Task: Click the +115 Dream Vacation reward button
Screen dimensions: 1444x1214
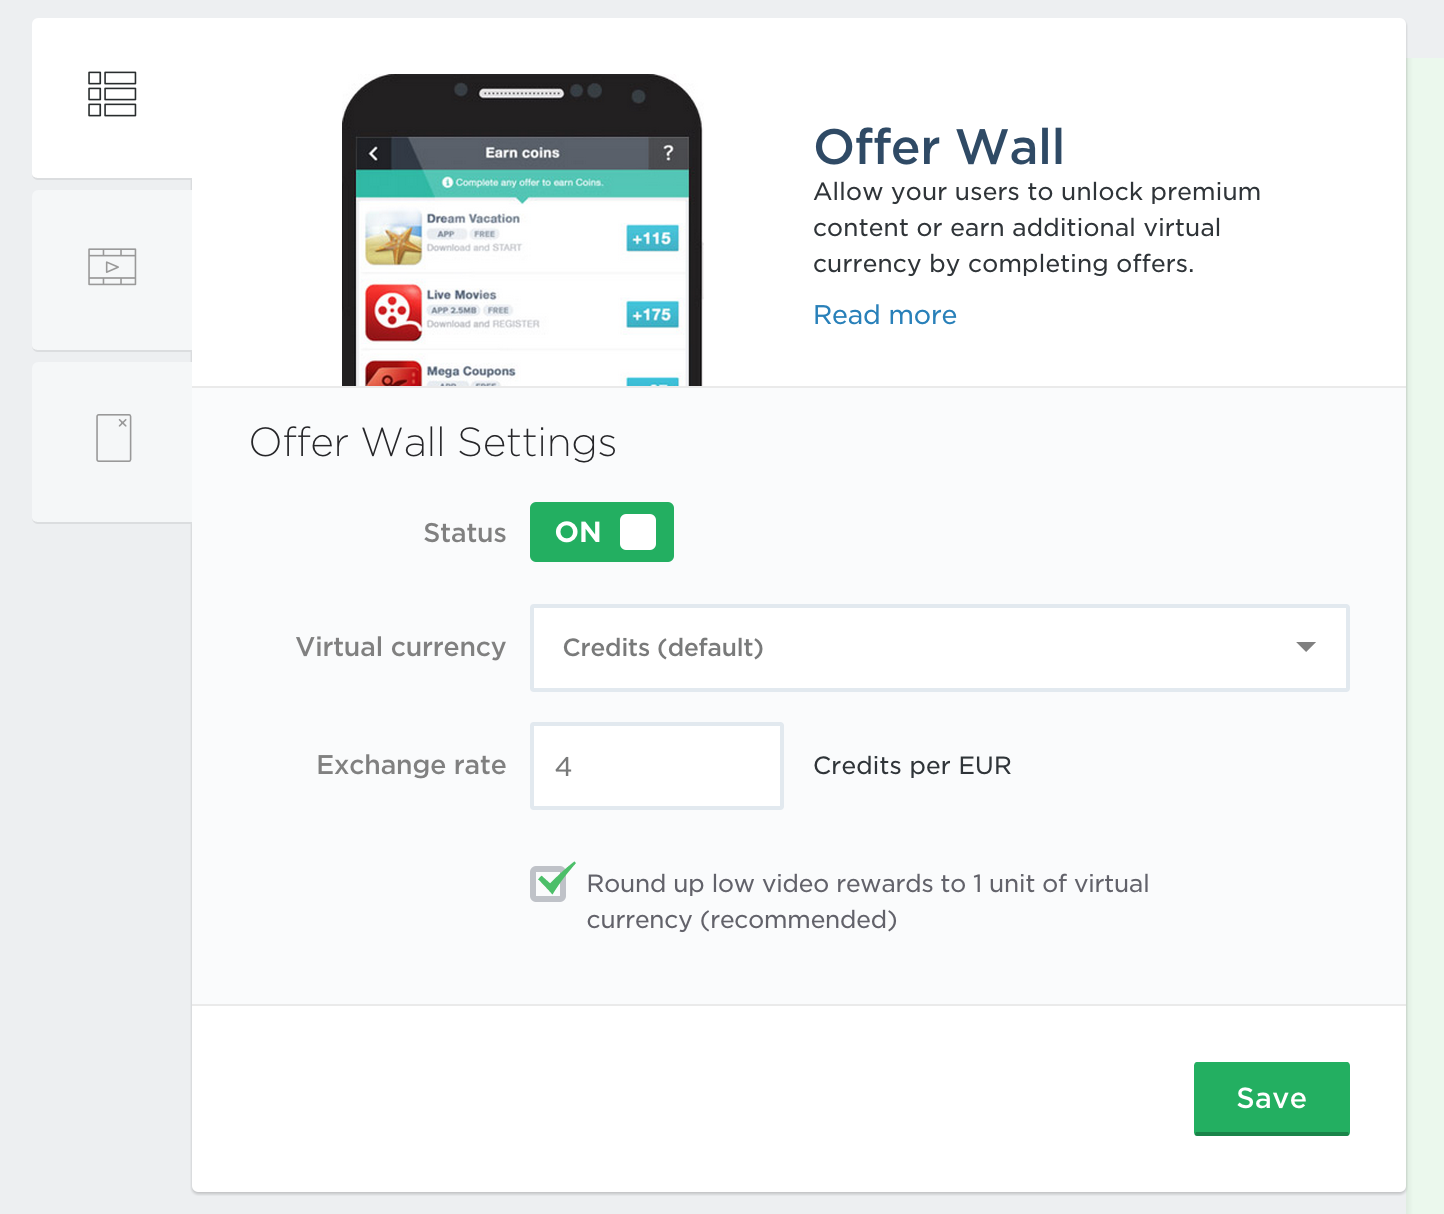Action: point(651,238)
